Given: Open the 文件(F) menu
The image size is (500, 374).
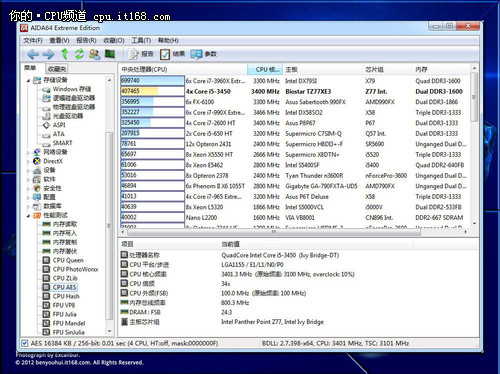Looking at the screenshot, I should [33, 40].
